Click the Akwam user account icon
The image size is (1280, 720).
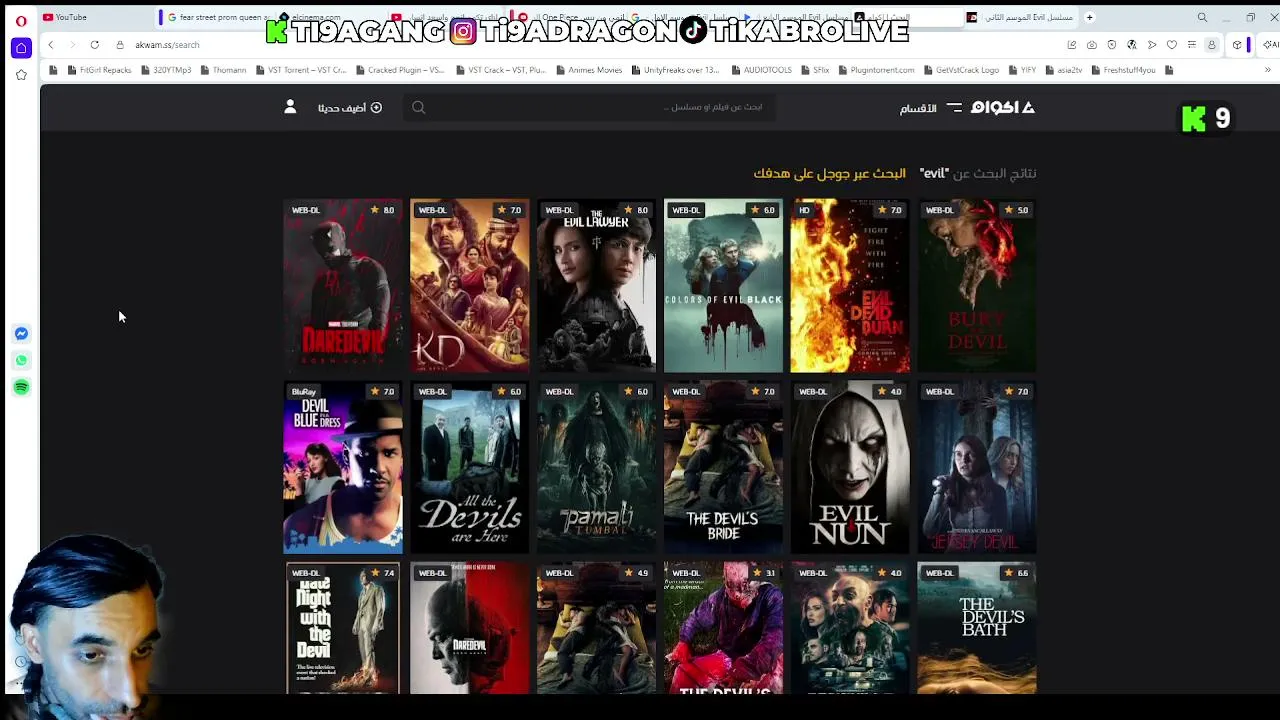pos(290,107)
